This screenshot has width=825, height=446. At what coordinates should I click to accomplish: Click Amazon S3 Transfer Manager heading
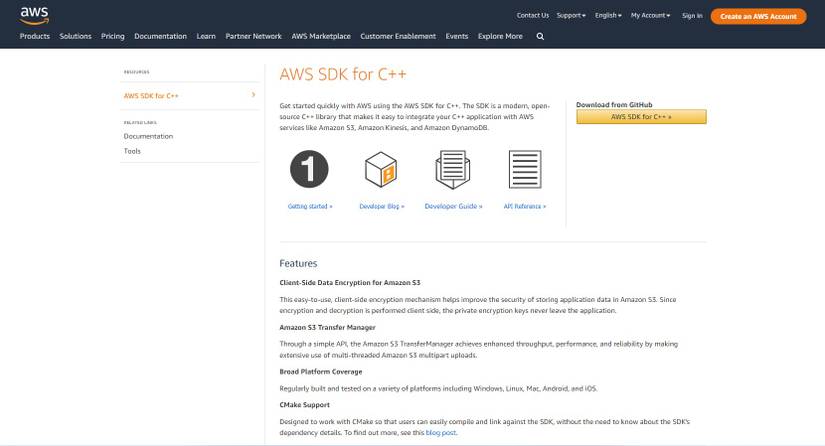pyautogui.click(x=327, y=327)
